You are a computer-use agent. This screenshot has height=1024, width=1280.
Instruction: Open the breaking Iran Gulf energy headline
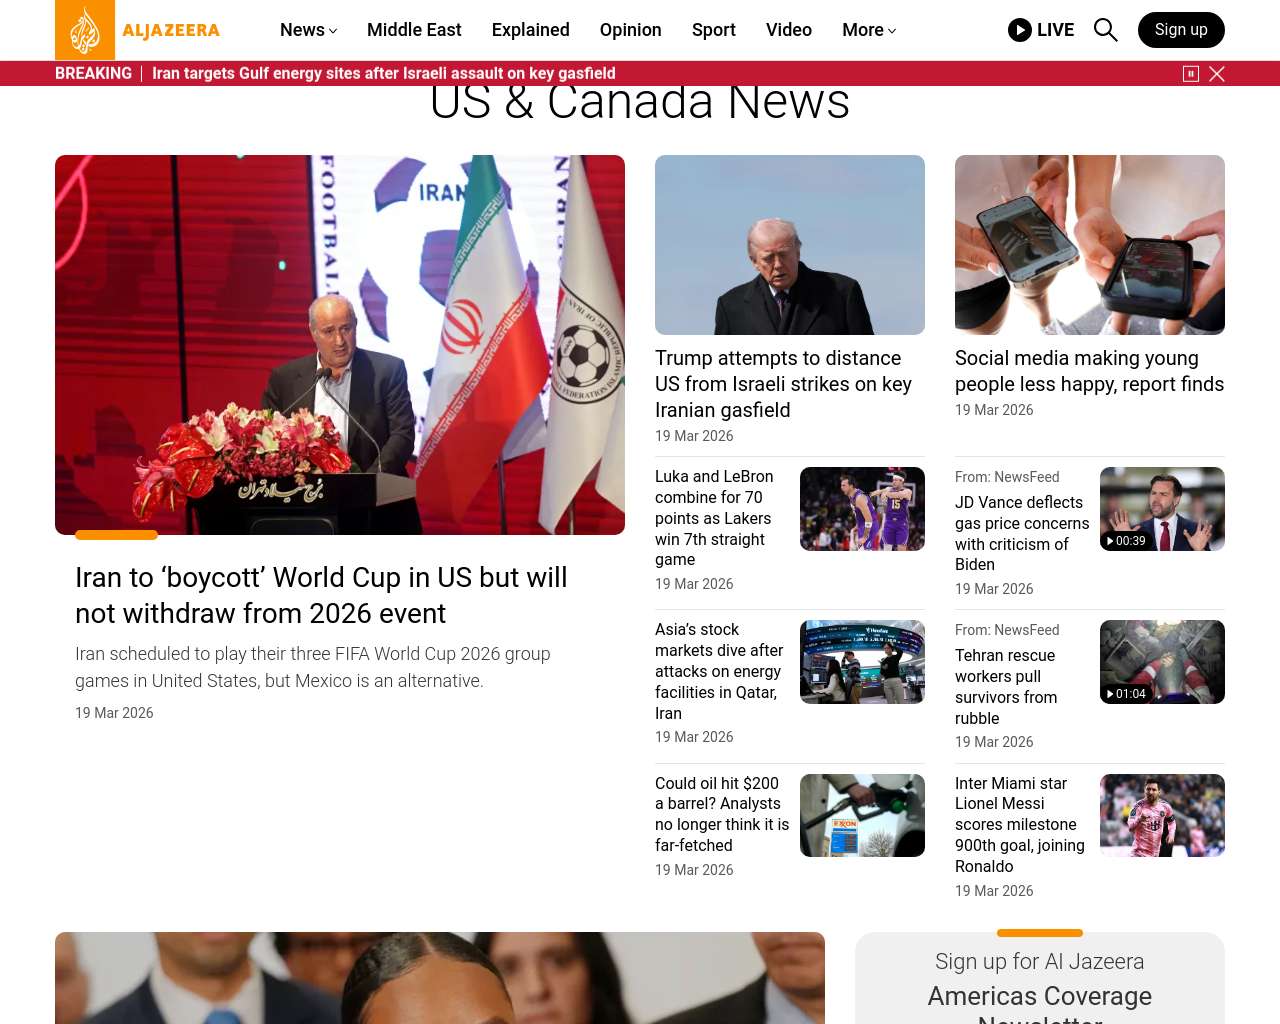click(383, 74)
